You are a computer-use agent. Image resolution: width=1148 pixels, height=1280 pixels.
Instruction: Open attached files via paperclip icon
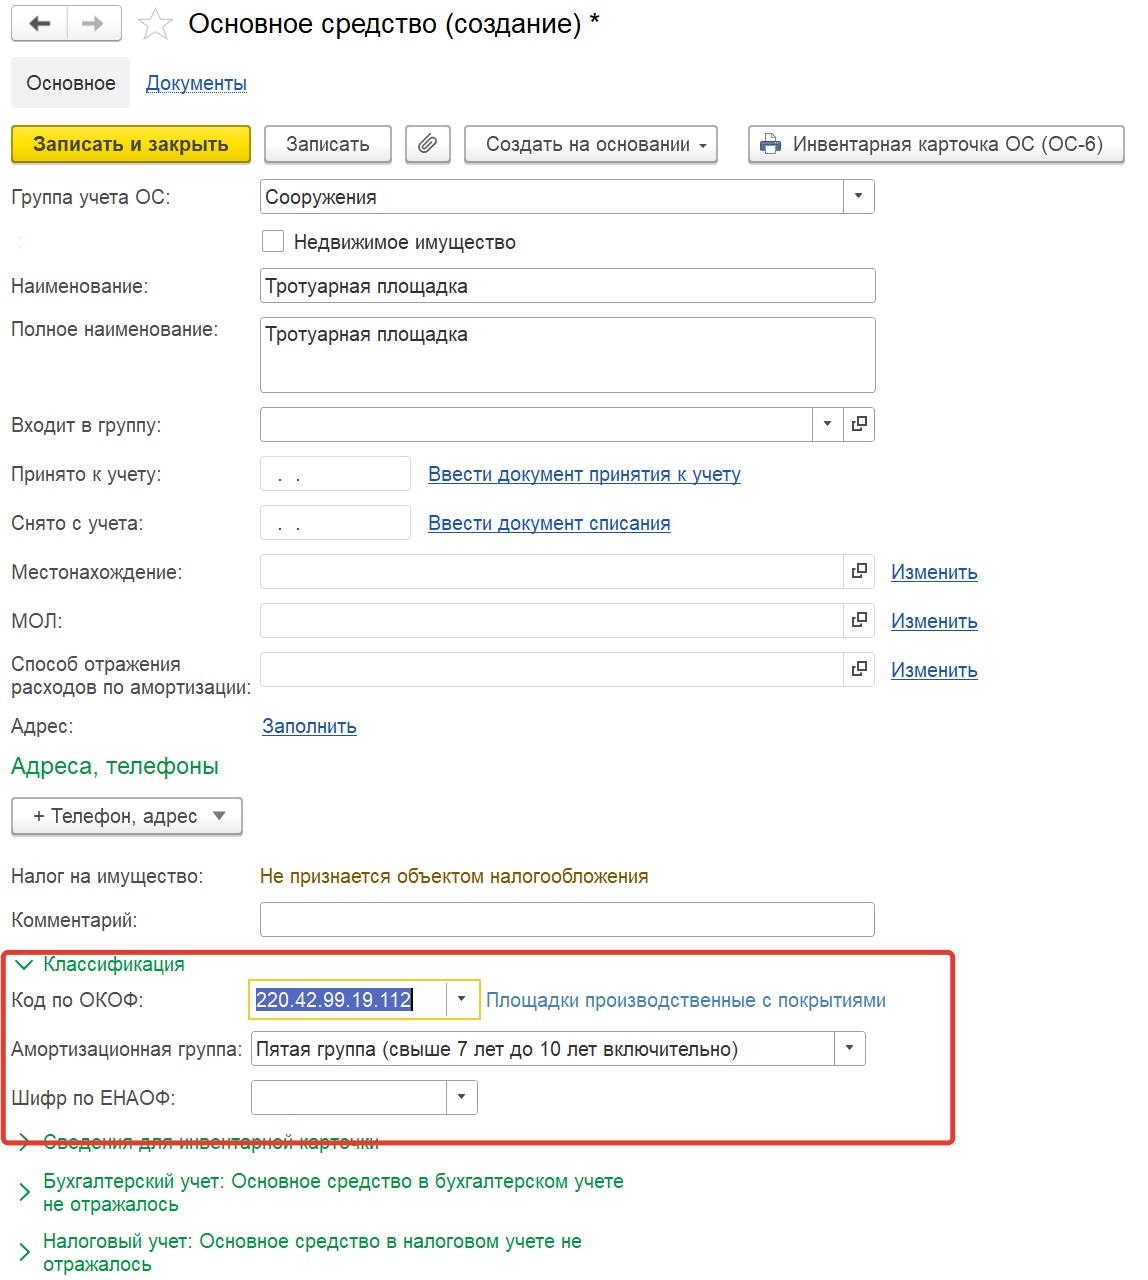[428, 144]
